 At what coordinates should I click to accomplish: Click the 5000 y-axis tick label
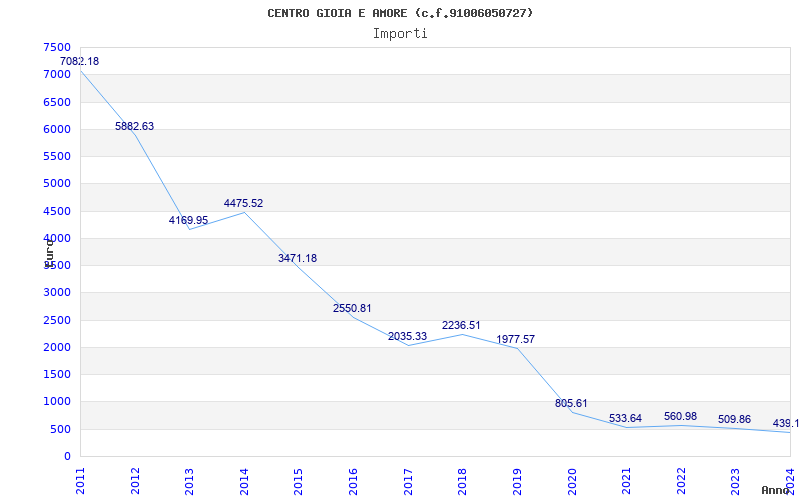point(55,184)
